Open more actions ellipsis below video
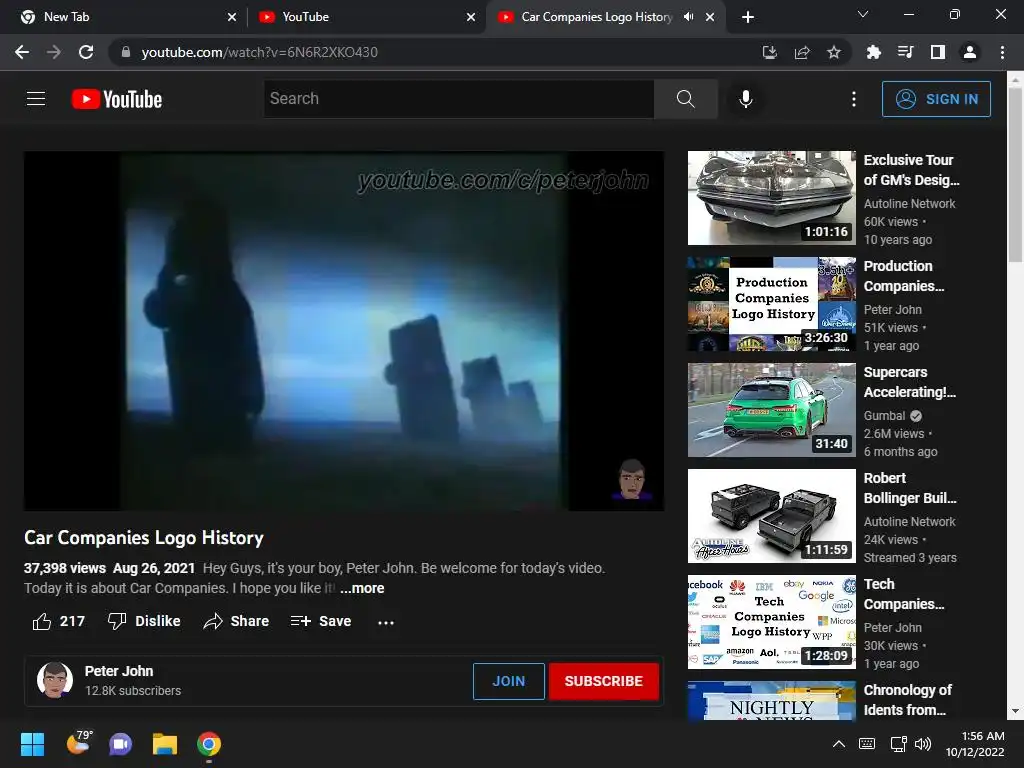Screen dimensions: 1024x768 [x=386, y=622]
